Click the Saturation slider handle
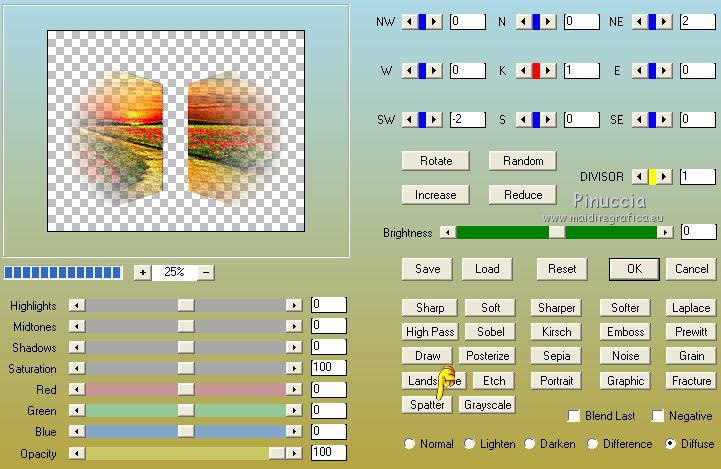Screen dimensions: 721x469 [186, 368]
